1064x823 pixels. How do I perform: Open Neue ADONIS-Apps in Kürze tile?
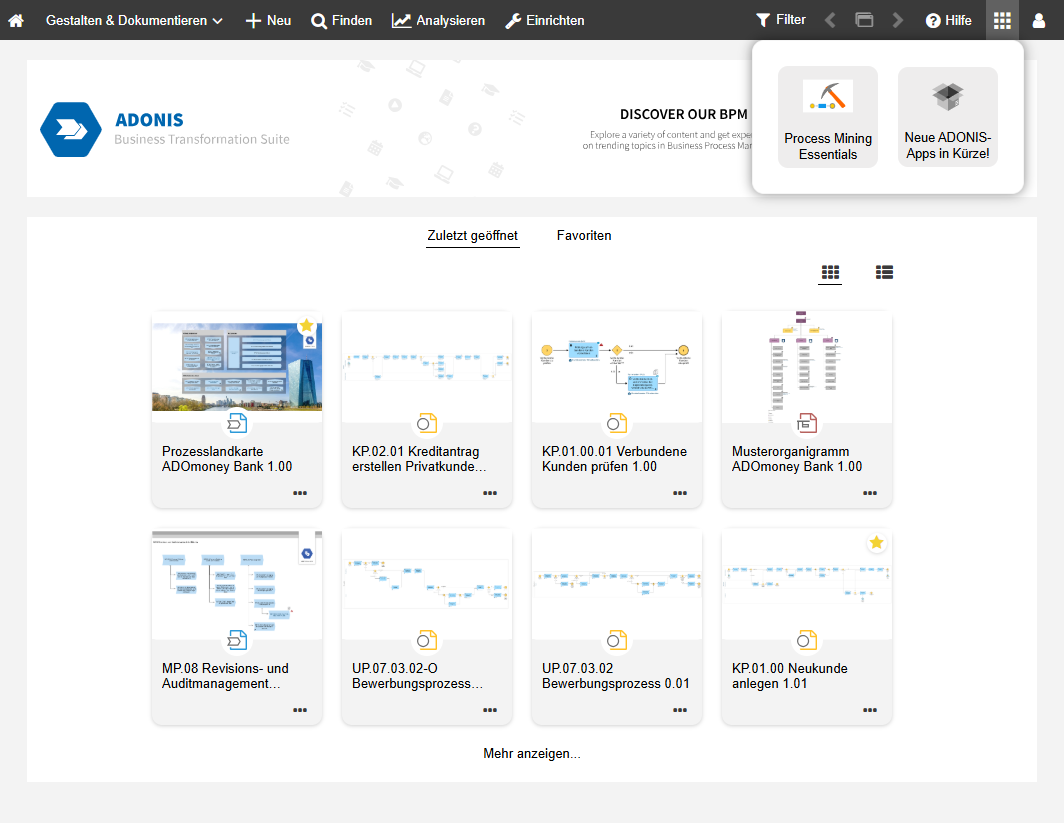pyautogui.click(x=947, y=117)
